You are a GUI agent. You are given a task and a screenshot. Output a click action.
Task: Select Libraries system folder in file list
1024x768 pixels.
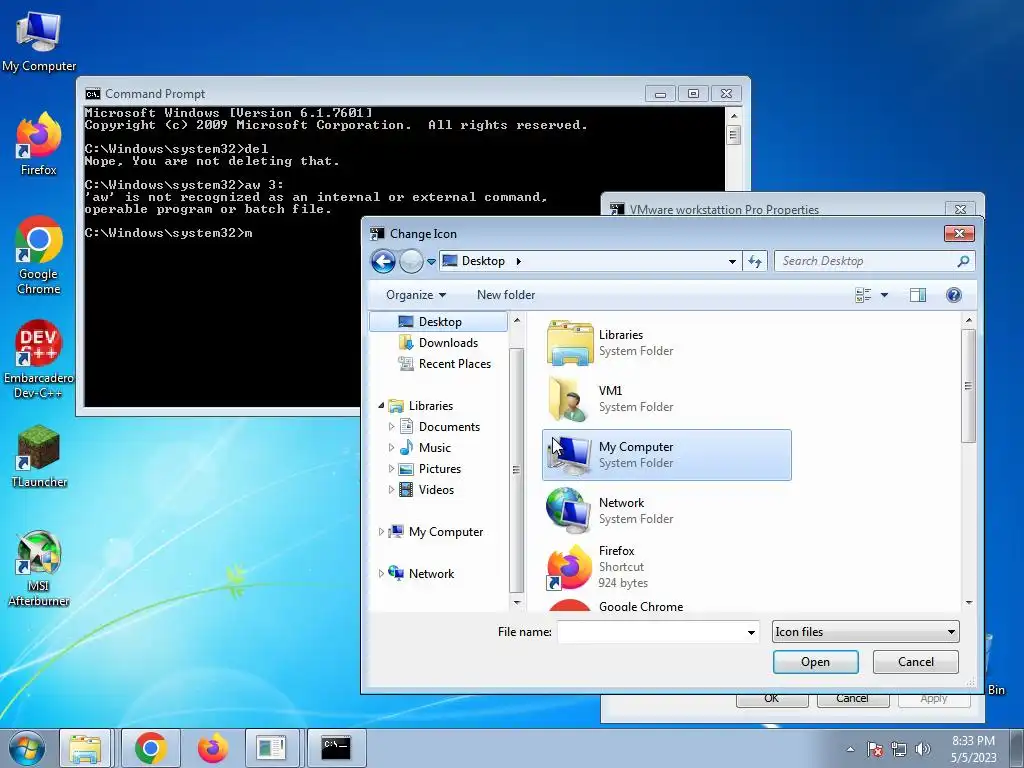pos(666,343)
